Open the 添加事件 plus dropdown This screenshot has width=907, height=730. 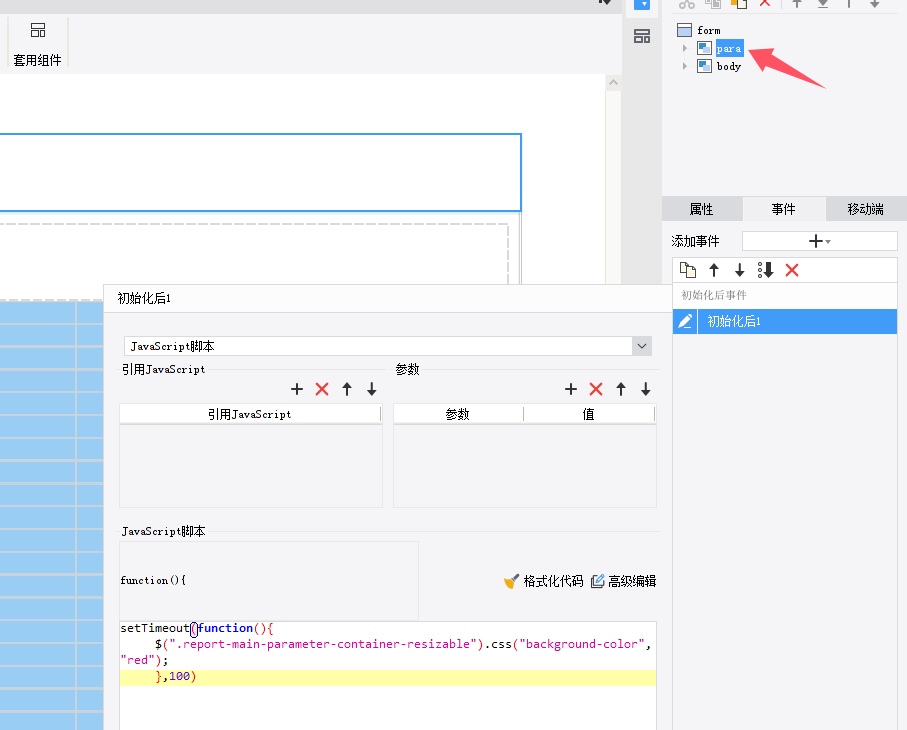pyautogui.click(x=819, y=241)
